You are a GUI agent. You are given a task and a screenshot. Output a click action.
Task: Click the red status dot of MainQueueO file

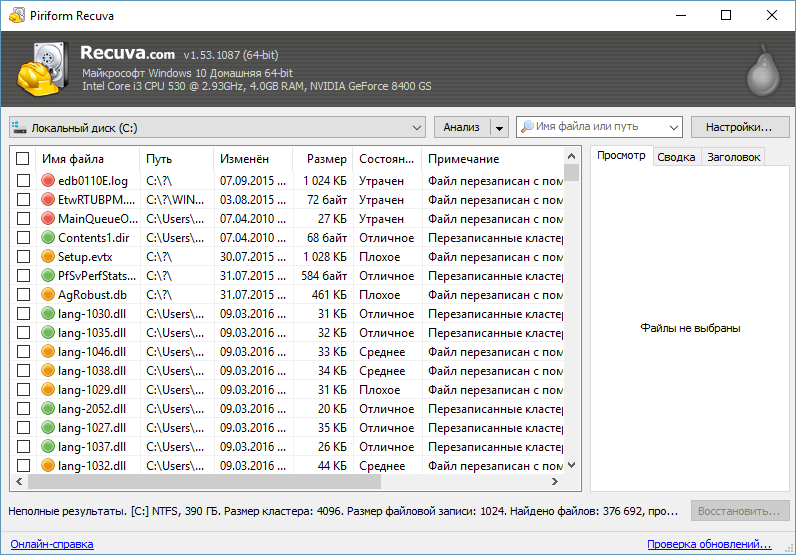[48, 218]
